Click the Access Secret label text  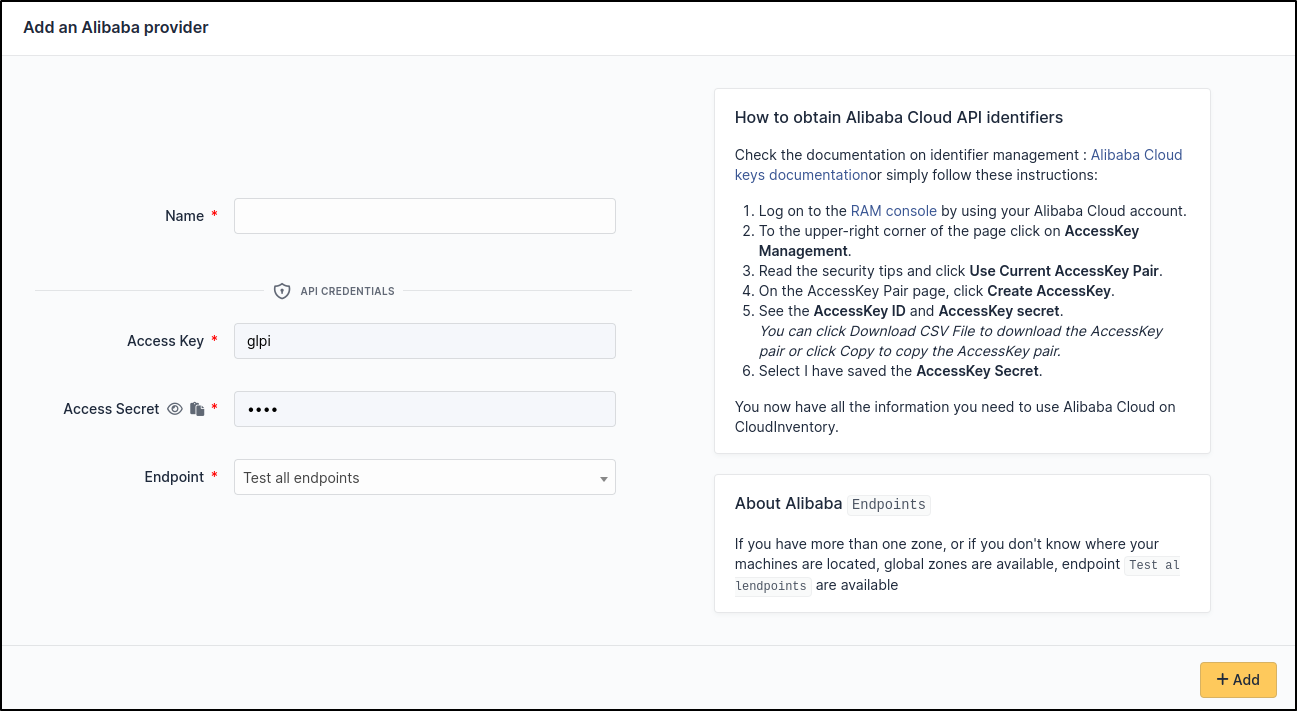(x=111, y=409)
